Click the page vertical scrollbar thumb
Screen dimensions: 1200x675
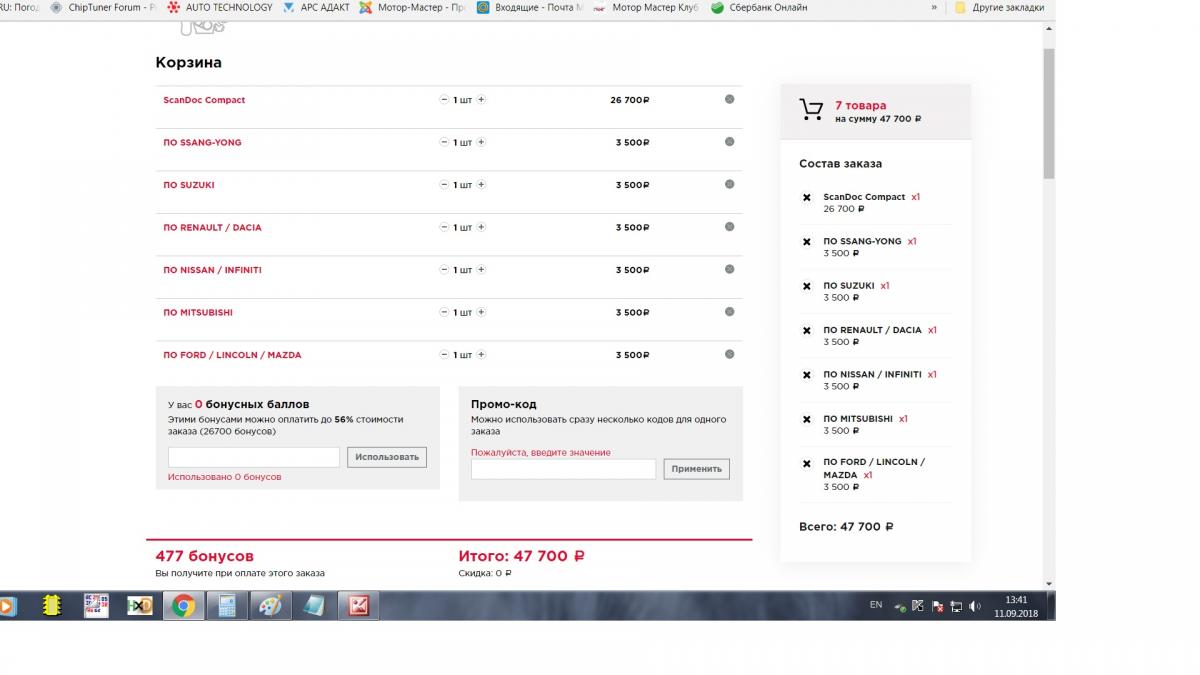1049,112
